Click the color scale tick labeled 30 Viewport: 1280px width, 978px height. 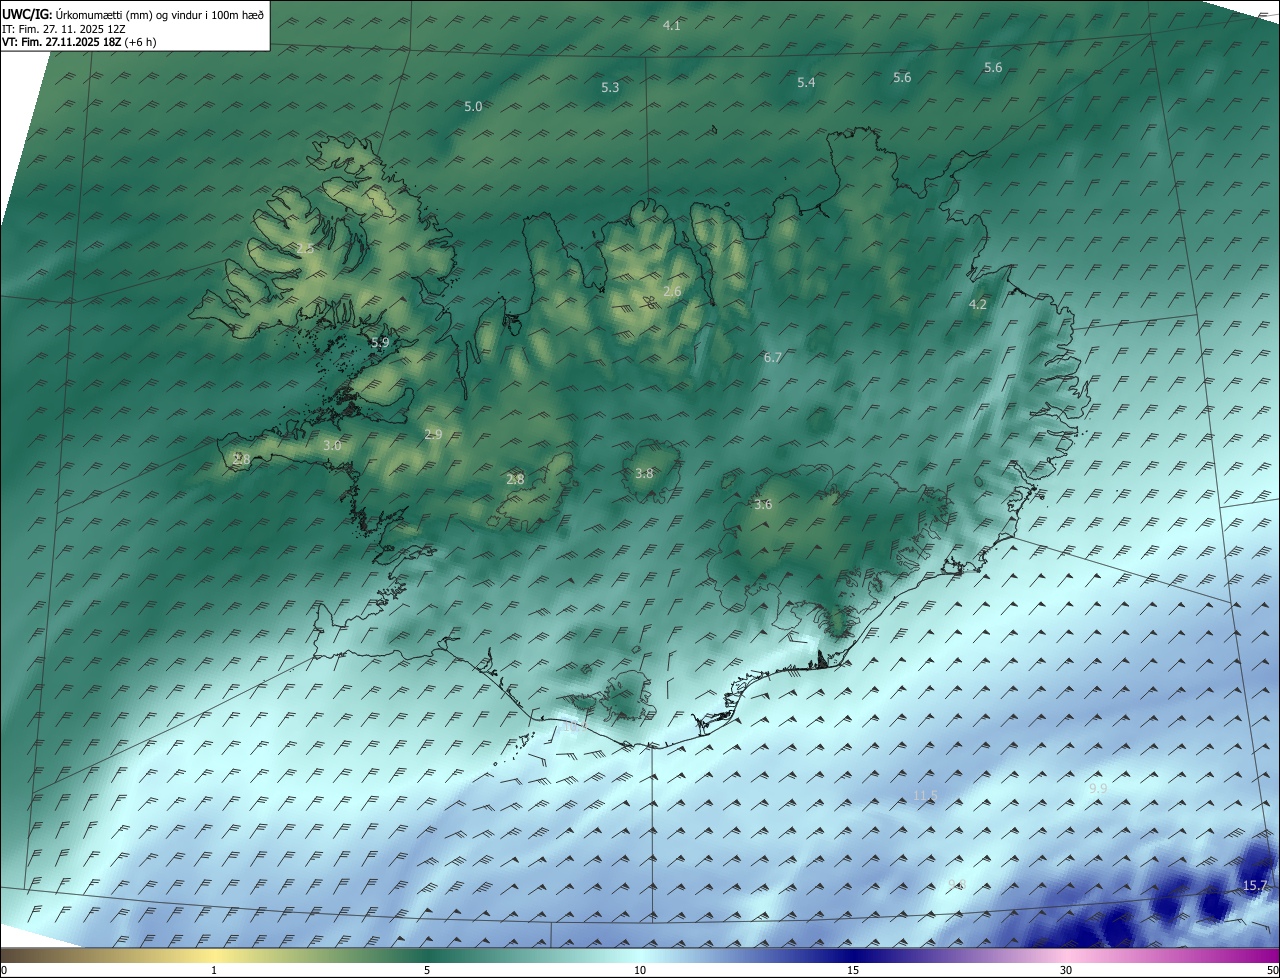tap(1066, 970)
